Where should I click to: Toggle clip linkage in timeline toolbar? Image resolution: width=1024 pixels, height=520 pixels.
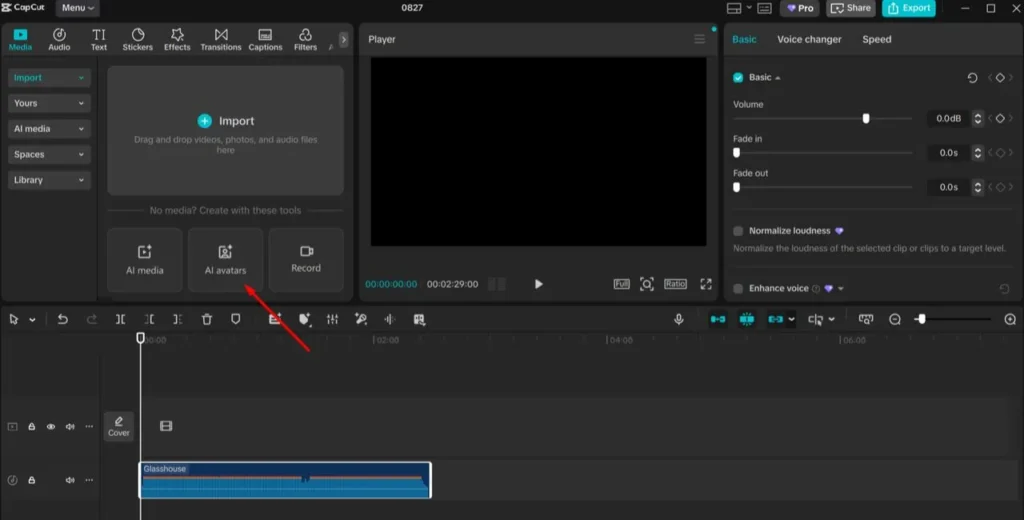tap(775, 319)
